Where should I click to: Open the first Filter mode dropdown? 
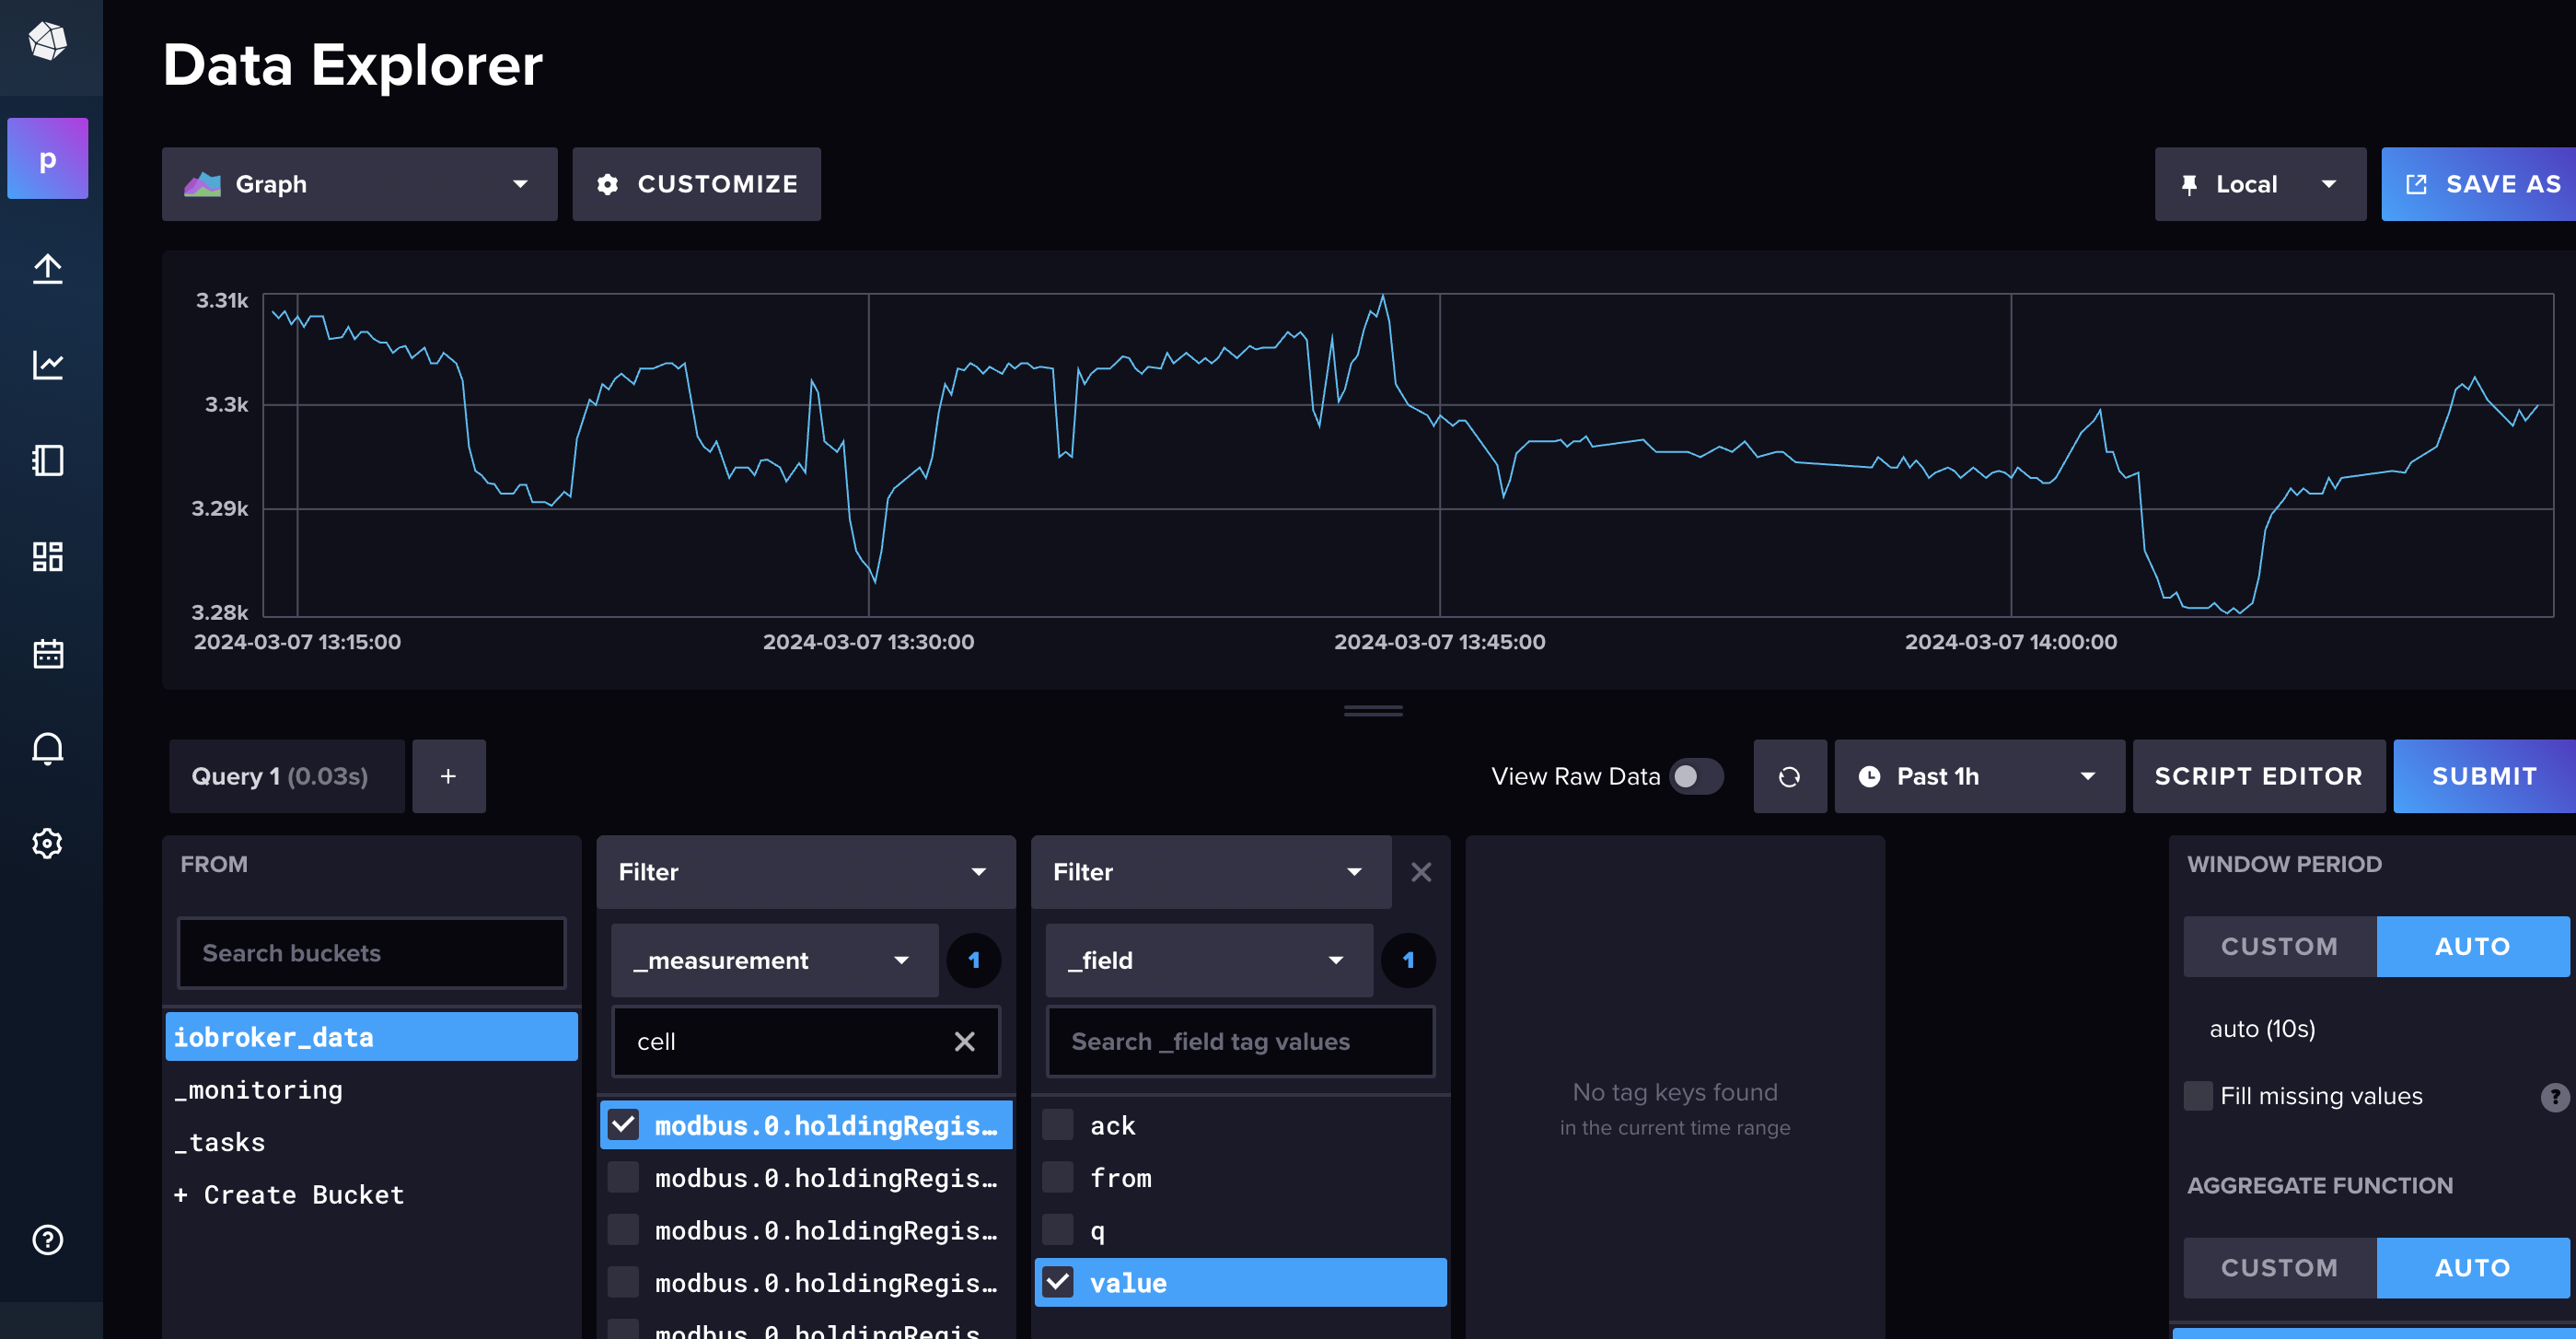pos(805,872)
